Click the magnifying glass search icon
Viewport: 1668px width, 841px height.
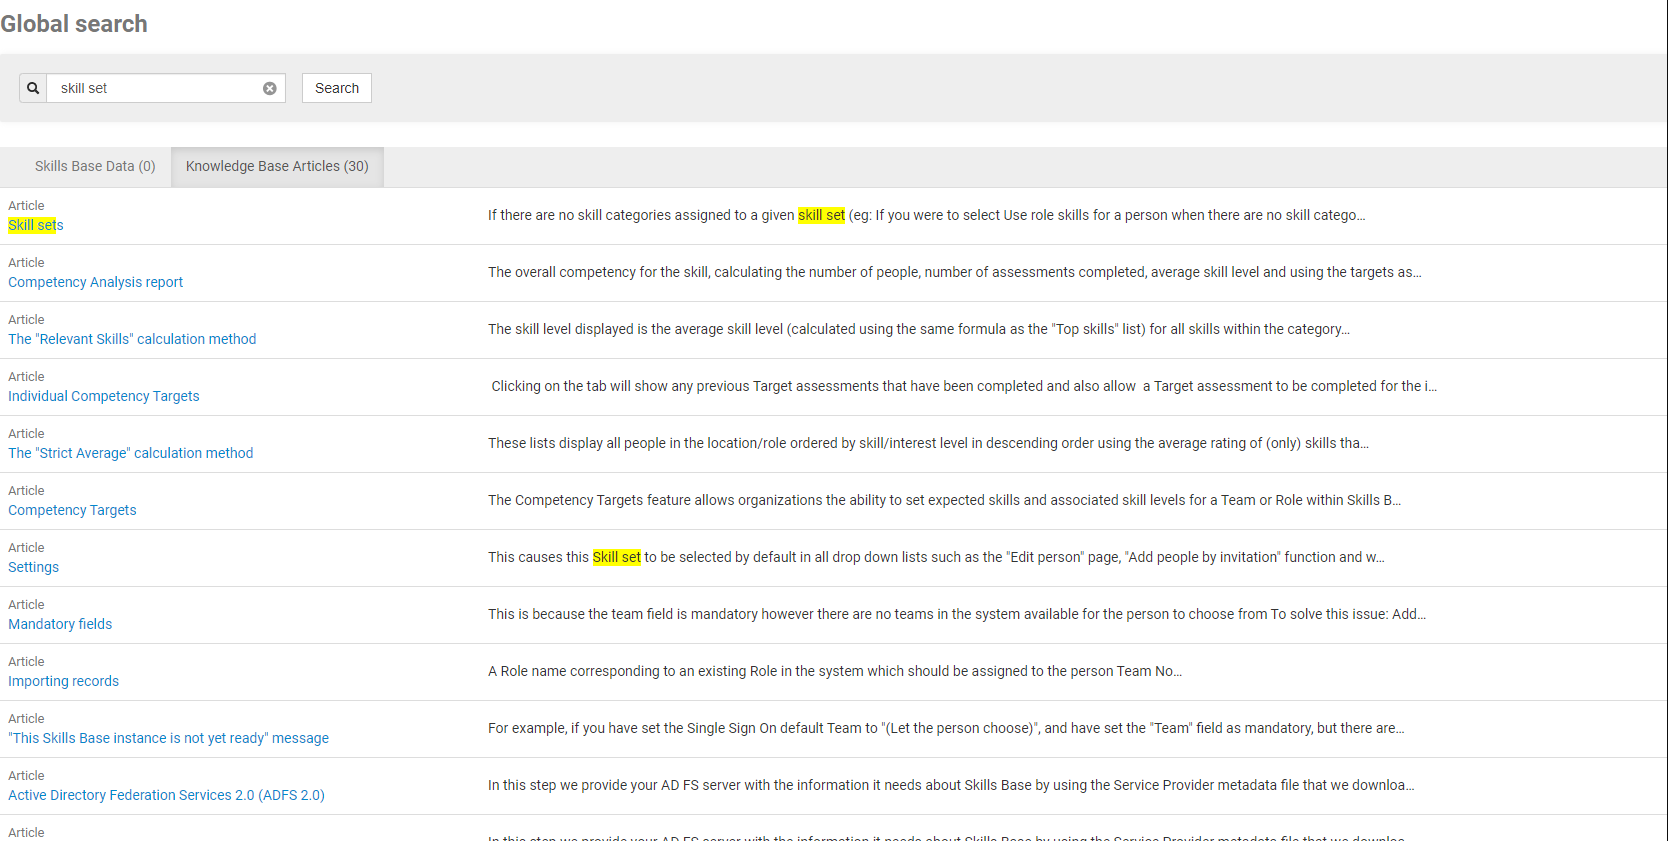pyautogui.click(x=33, y=88)
